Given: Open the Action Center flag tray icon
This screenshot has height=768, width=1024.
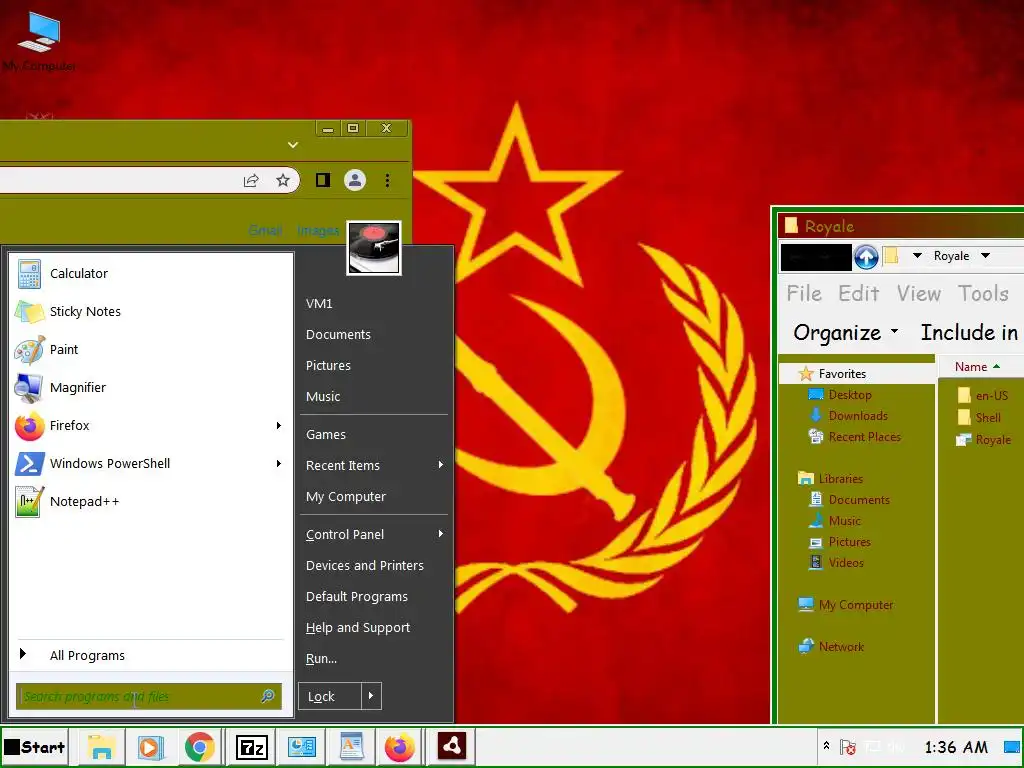Looking at the screenshot, I should 848,747.
